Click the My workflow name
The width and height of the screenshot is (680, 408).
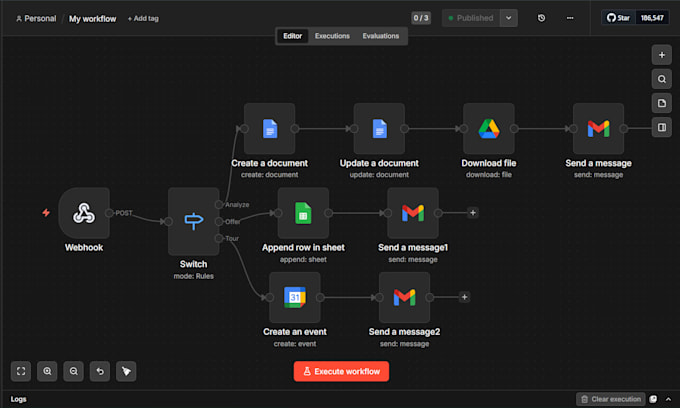(92, 19)
